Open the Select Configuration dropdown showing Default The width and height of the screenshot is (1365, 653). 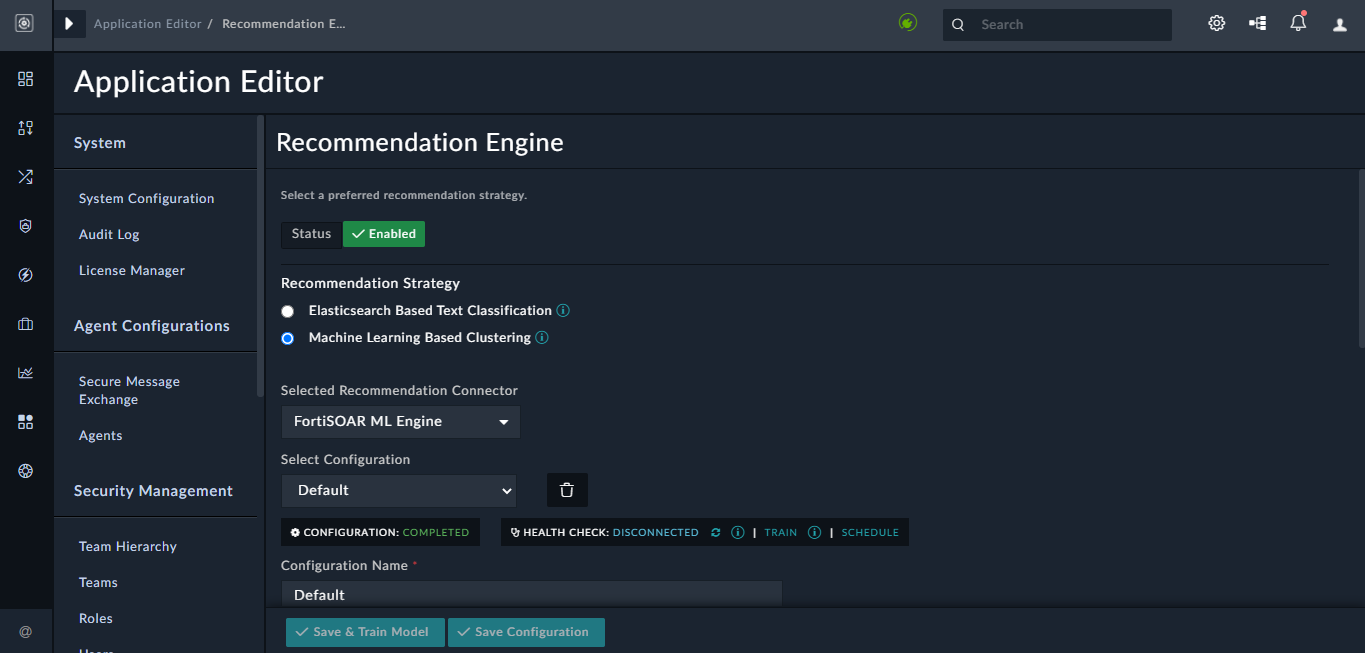[398, 490]
